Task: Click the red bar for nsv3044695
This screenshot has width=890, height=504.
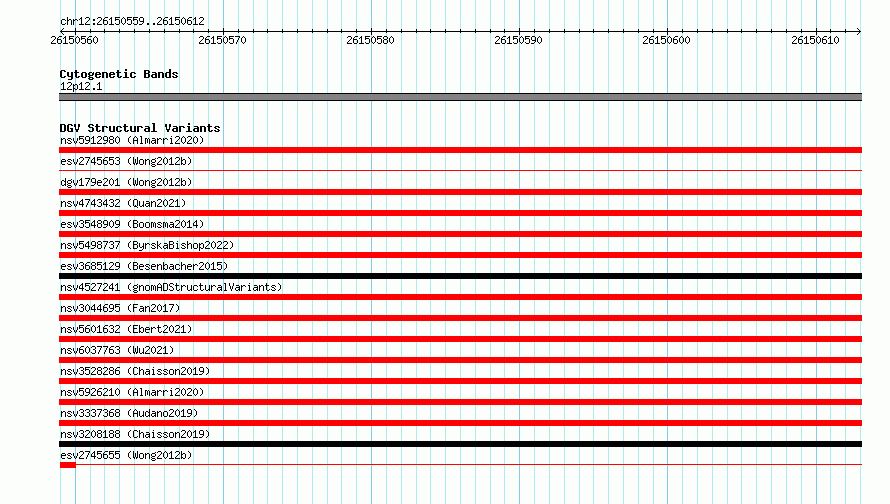Action: click(460, 318)
